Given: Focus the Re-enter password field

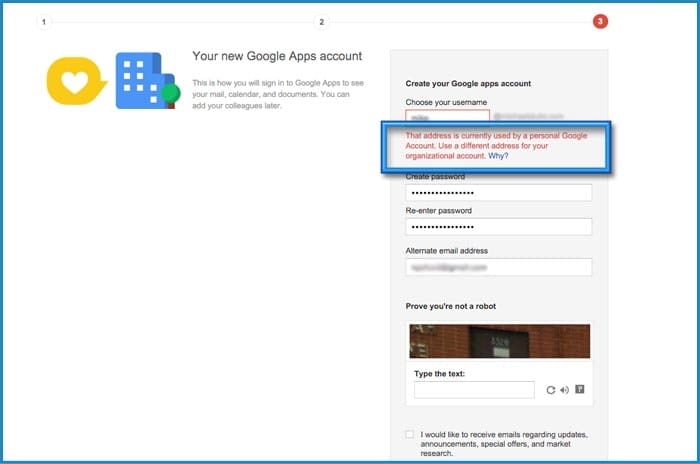Looking at the screenshot, I should (499, 227).
